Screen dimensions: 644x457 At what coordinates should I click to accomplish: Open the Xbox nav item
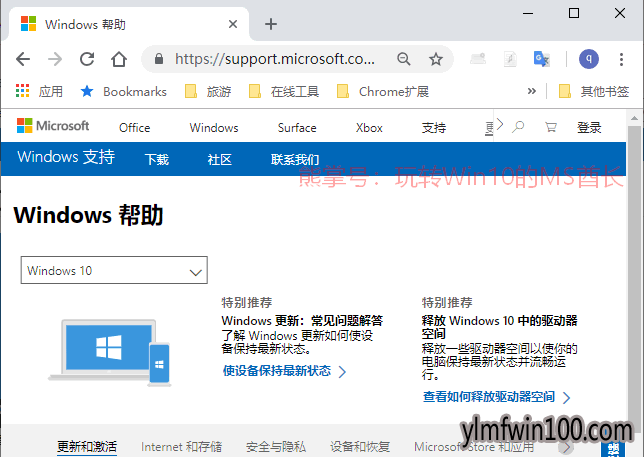[369, 128]
